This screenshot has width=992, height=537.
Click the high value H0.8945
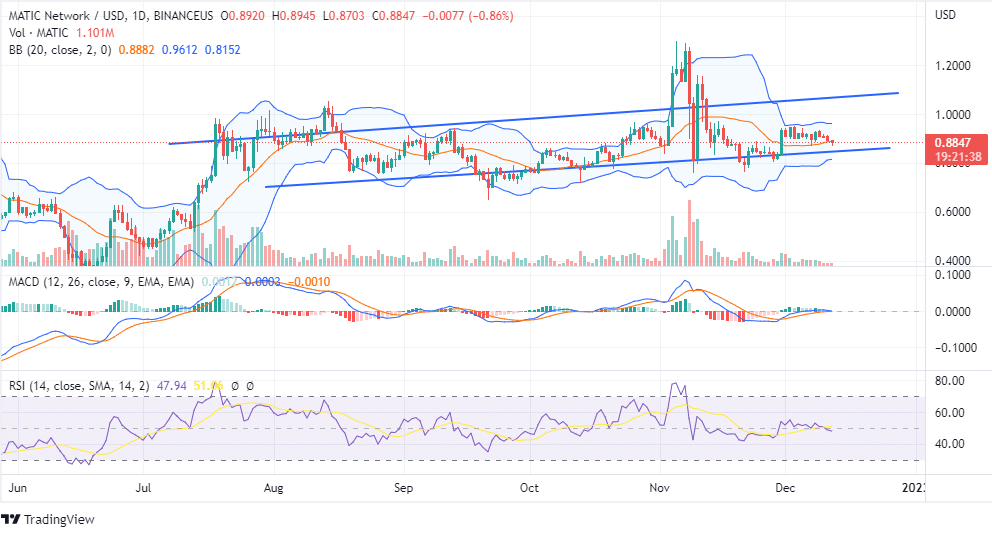(293, 16)
